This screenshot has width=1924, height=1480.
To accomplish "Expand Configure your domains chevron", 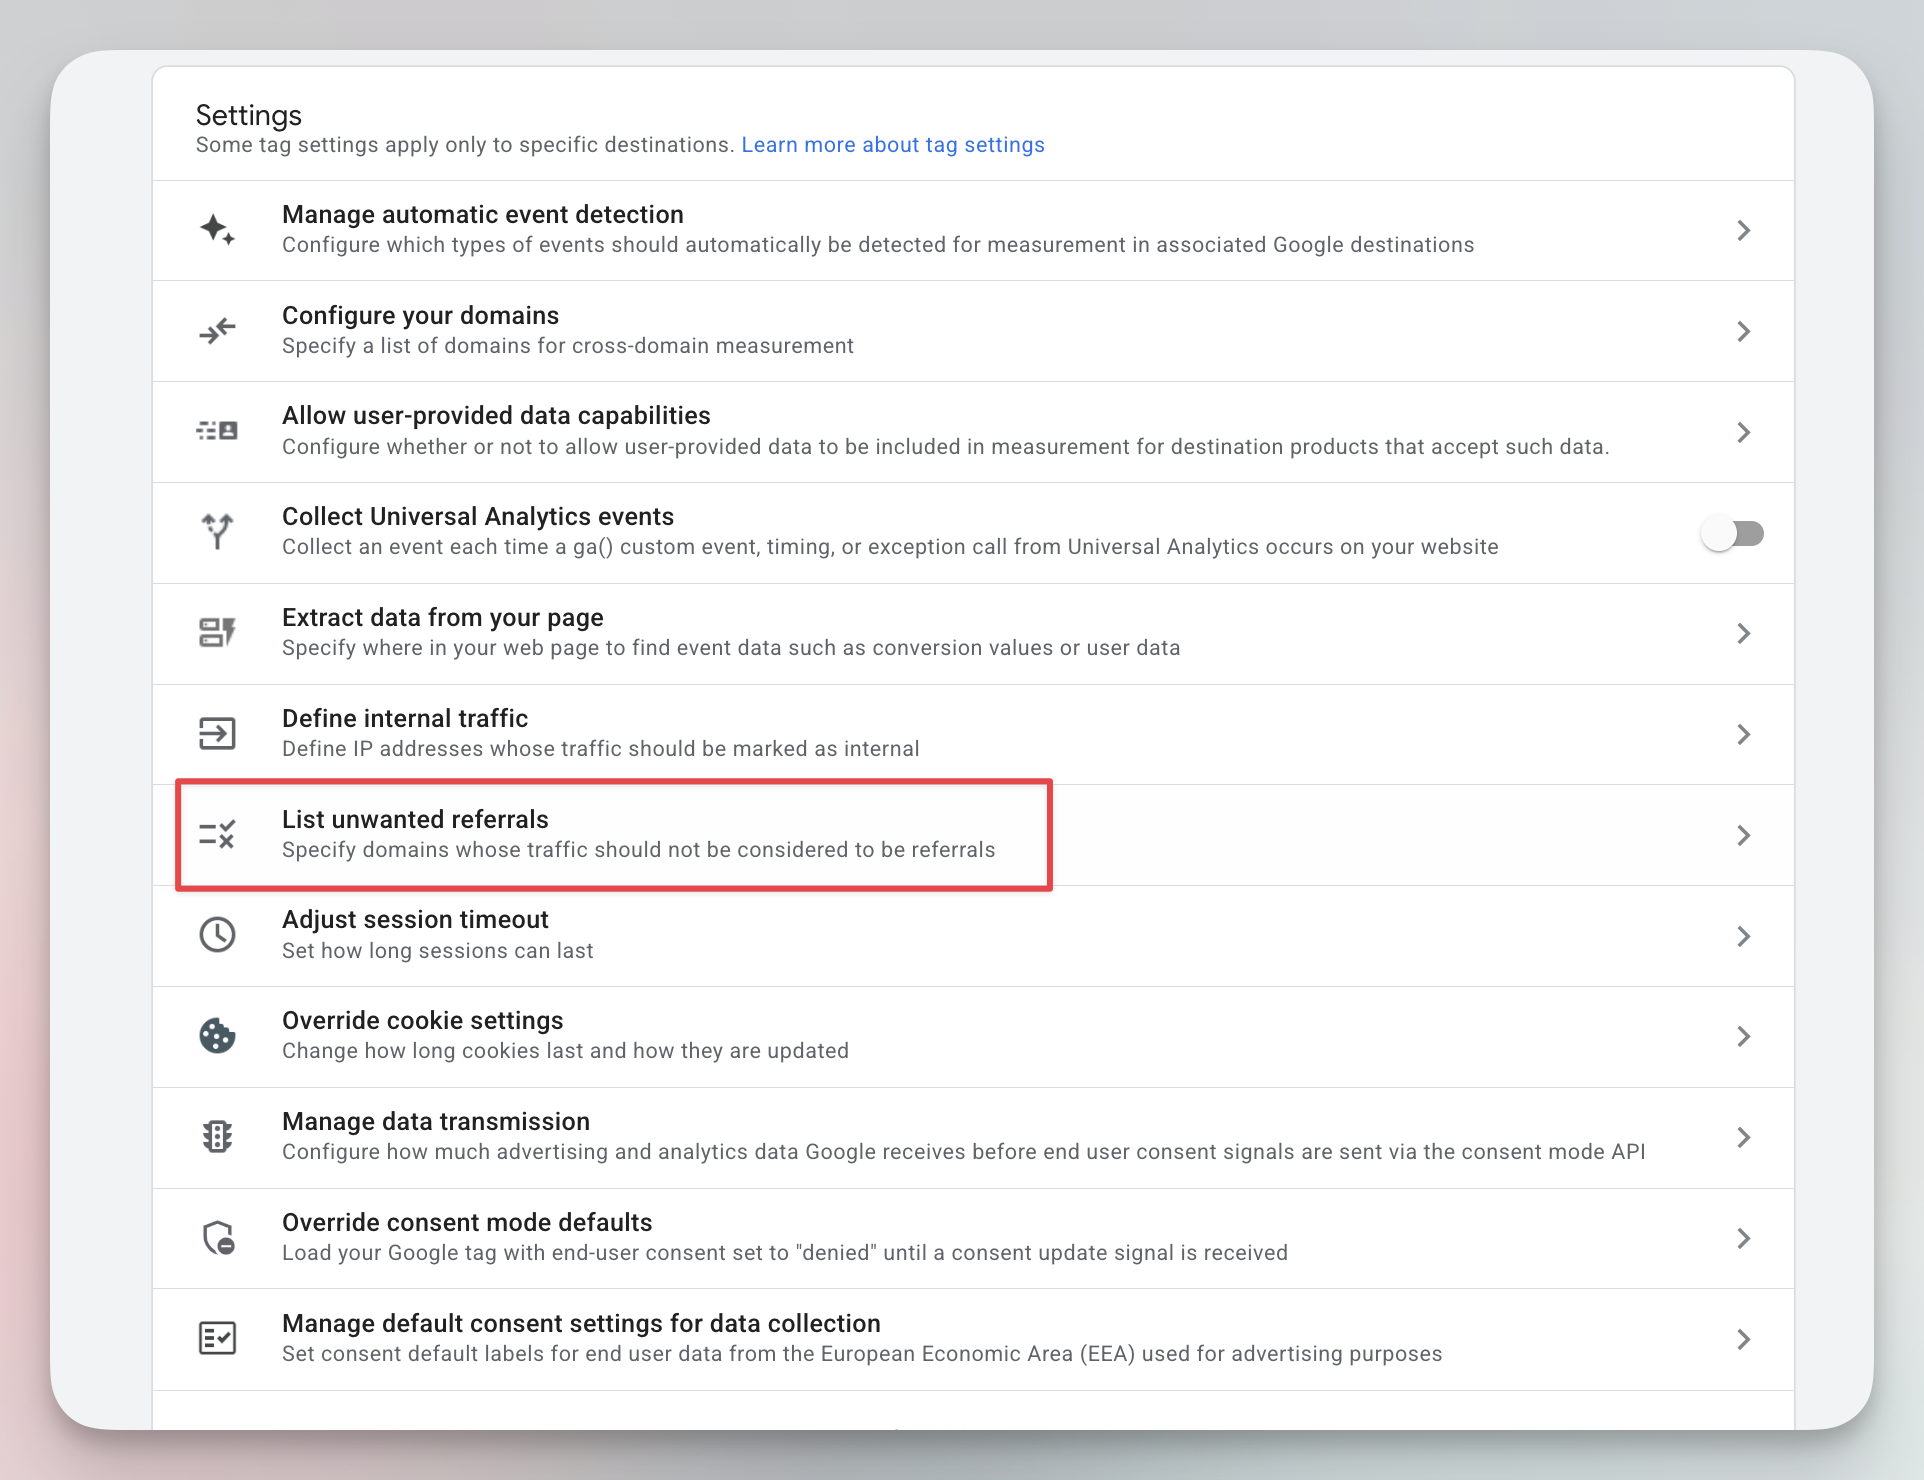I will (1744, 331).
